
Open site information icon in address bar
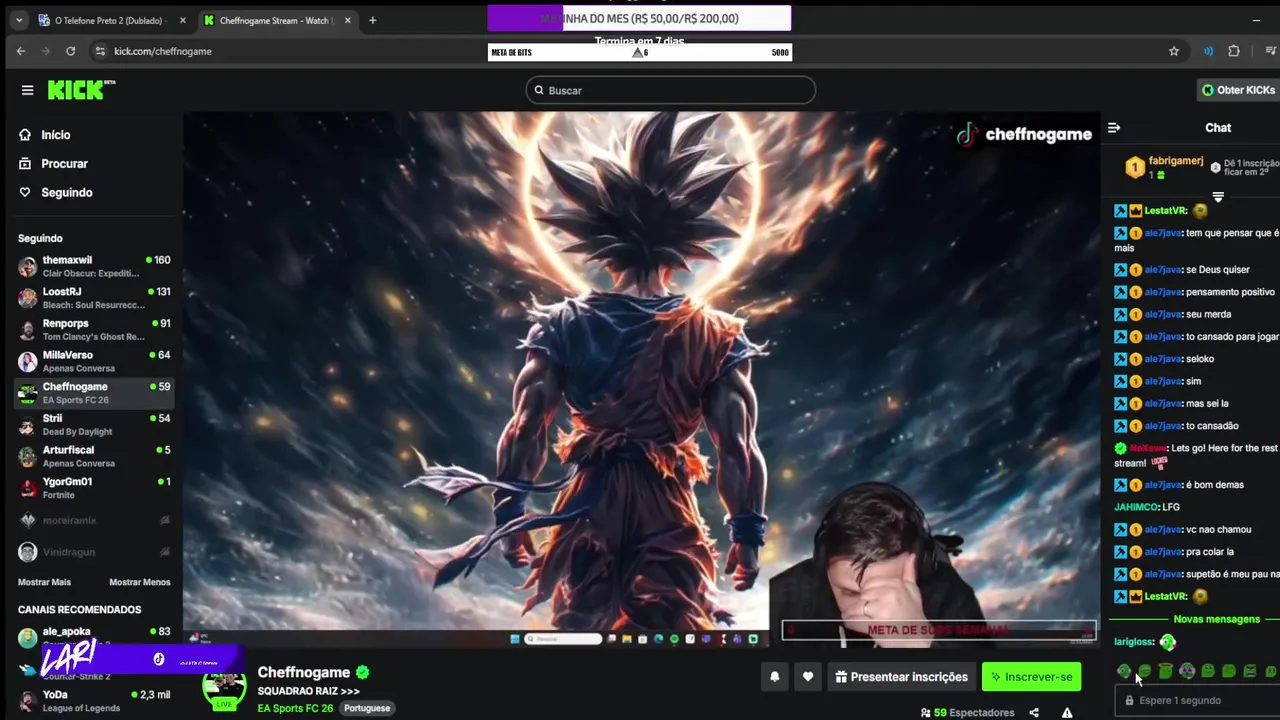point(99,51)
